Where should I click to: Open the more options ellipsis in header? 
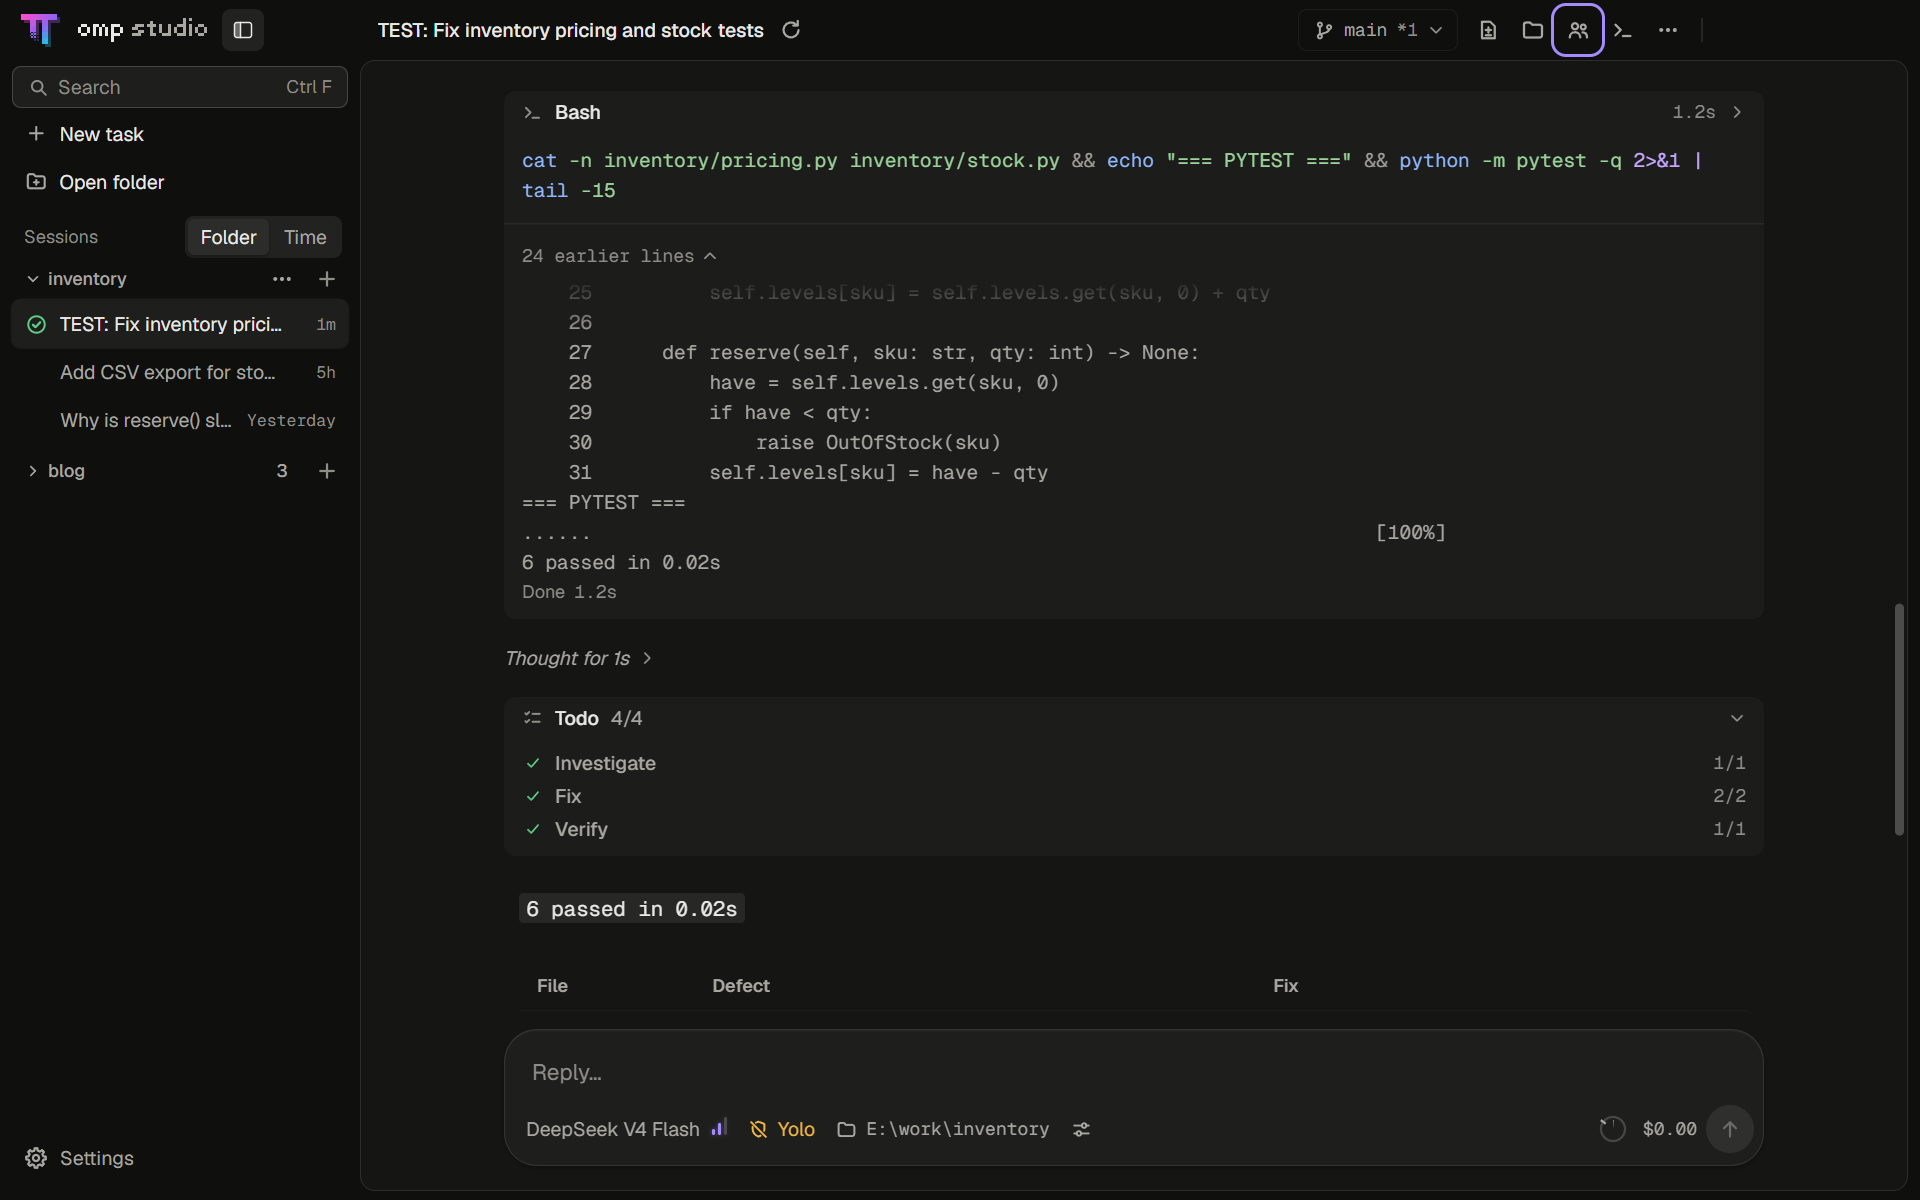1668,30
